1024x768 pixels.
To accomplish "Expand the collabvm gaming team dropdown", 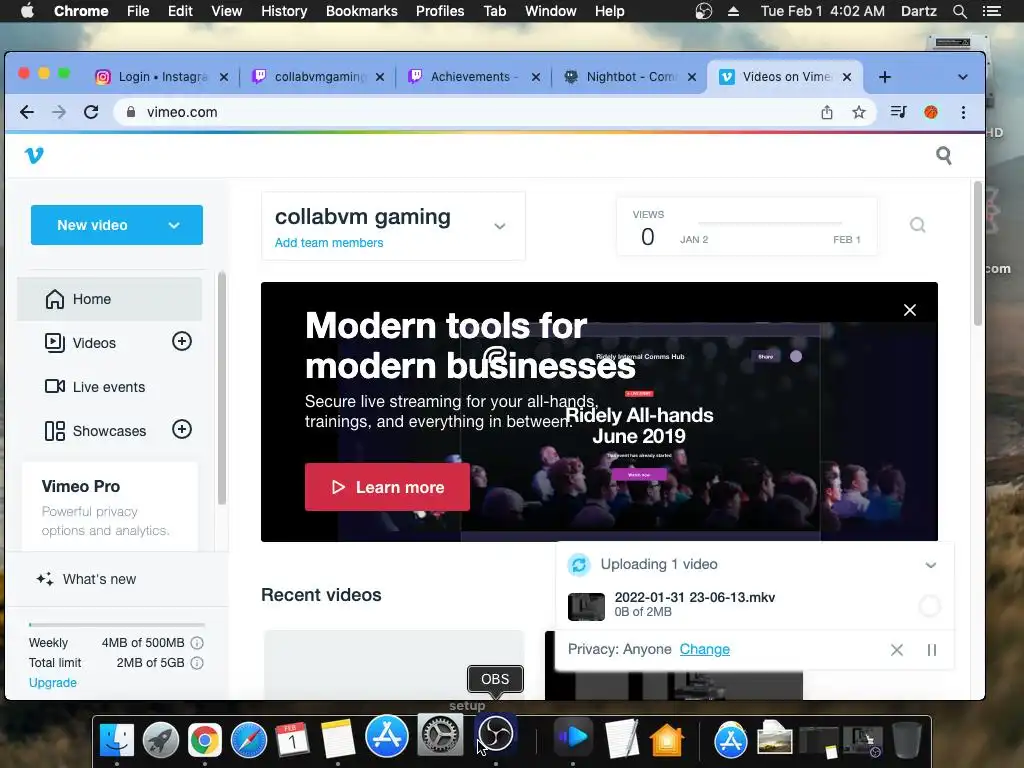I will click(x=500, y=226).
